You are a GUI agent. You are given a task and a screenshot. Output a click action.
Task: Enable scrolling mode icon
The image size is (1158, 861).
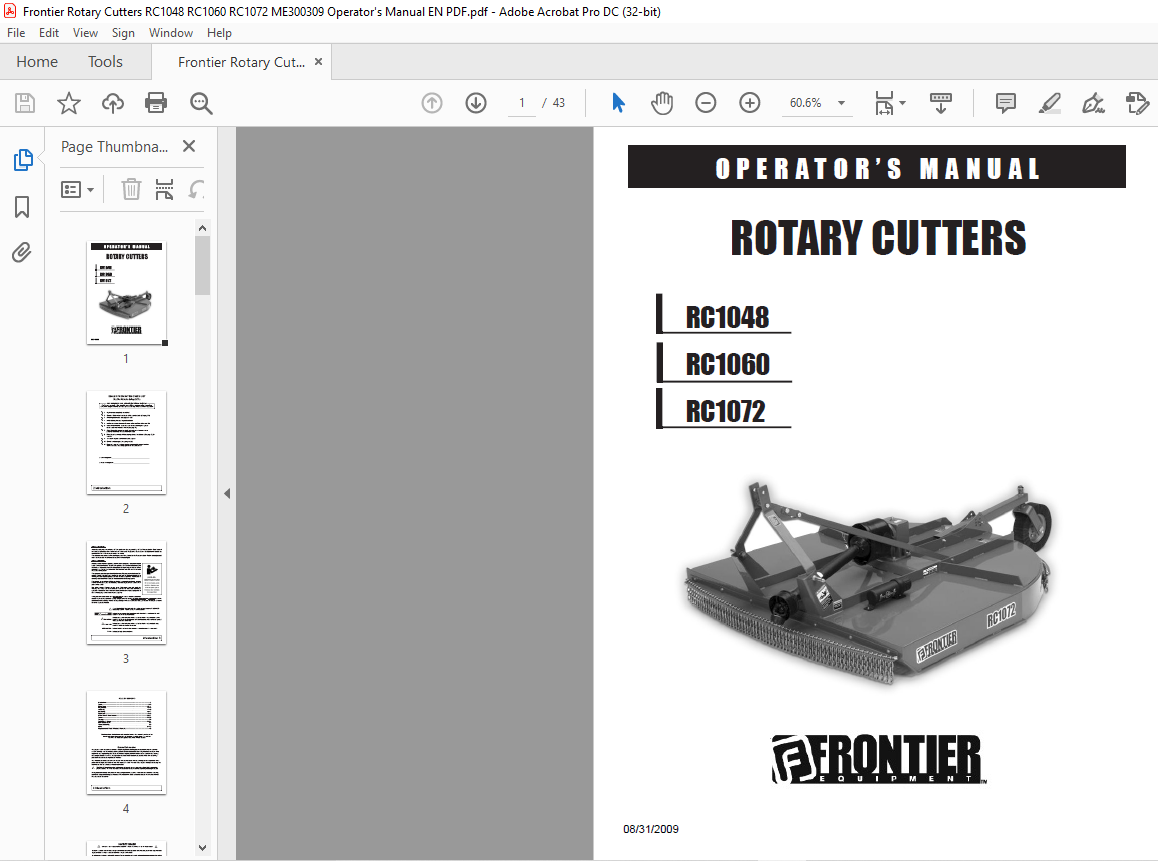point(941,103)
